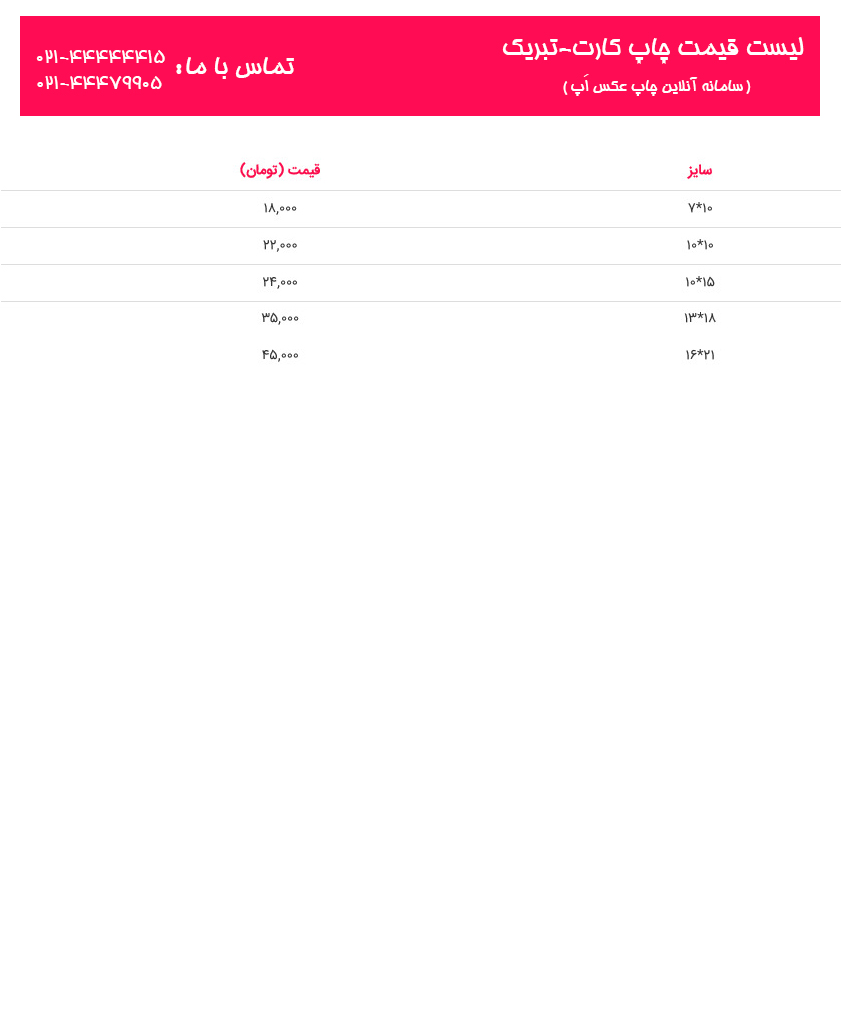
Task: Click the title 'لیست قیمت چاپ کارت-تبریک'
Action: (x=653, y=49)
